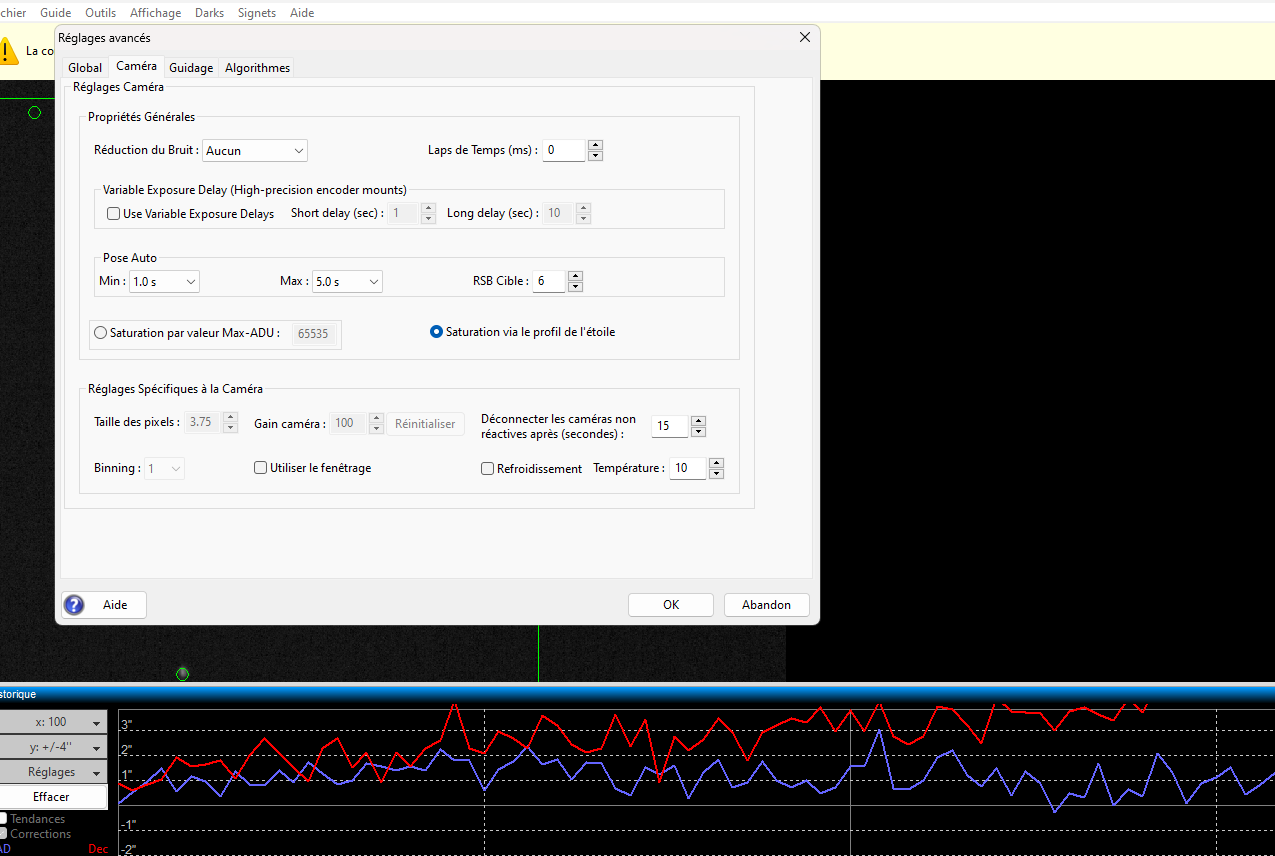Click the Effacer button
The image size is (1275, 856).
point(52,797)
